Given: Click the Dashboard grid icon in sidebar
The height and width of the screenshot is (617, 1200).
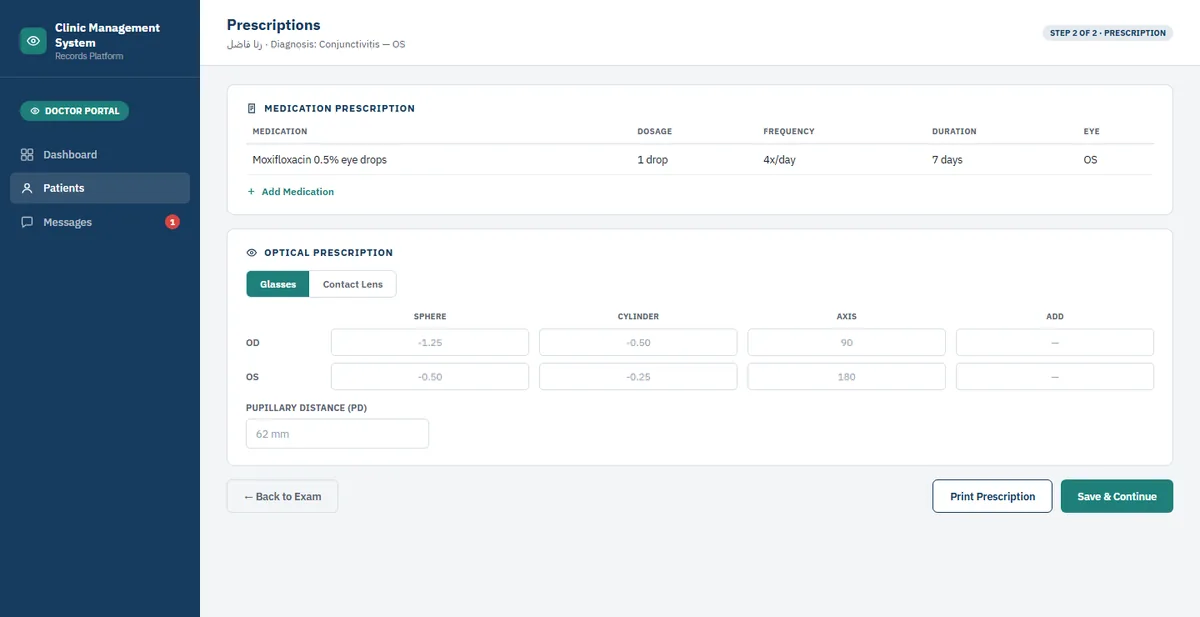Looking at the screenshot, I should point(27,155).
